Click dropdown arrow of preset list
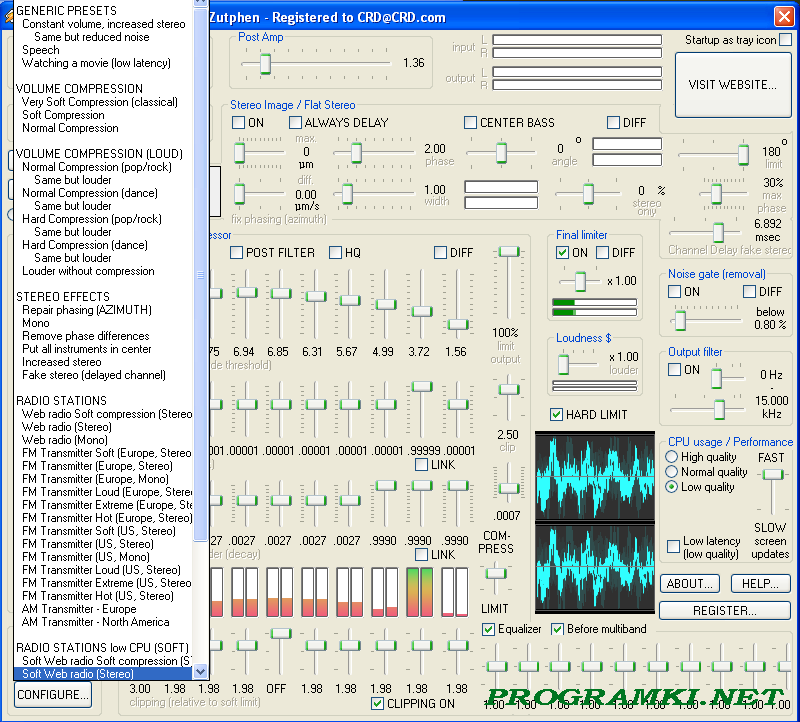Image resolution: width=800 pixels, height=722 pixels. pyautogui.click(x=200, y=673)
